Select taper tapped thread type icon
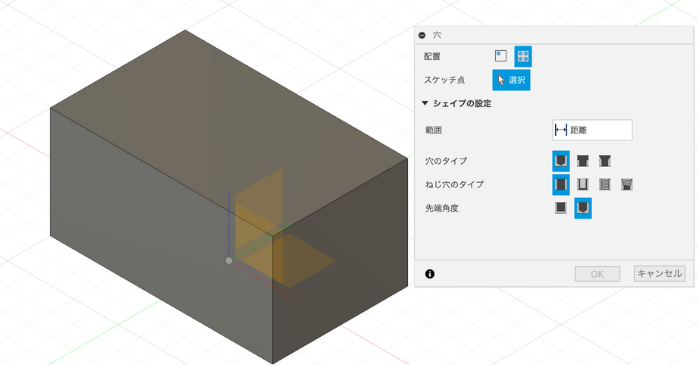This screenshot has height=365, width=698. point(627,184)
